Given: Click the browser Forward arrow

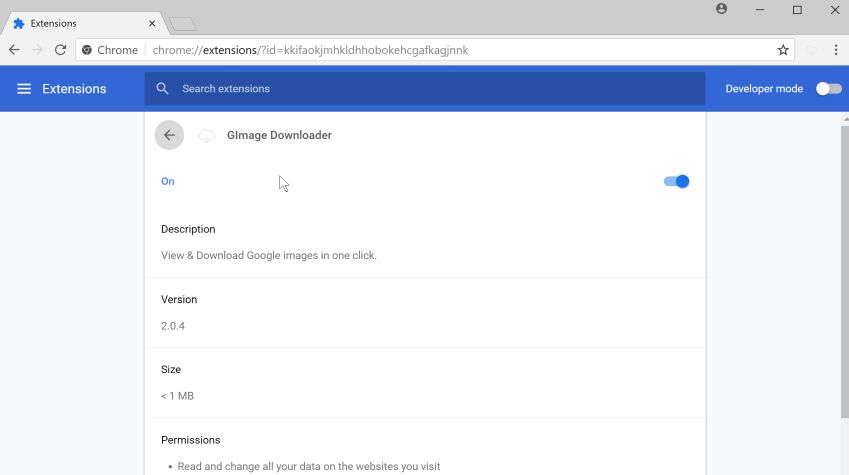Looking at the screenshot, I should [x=37, y=50].
